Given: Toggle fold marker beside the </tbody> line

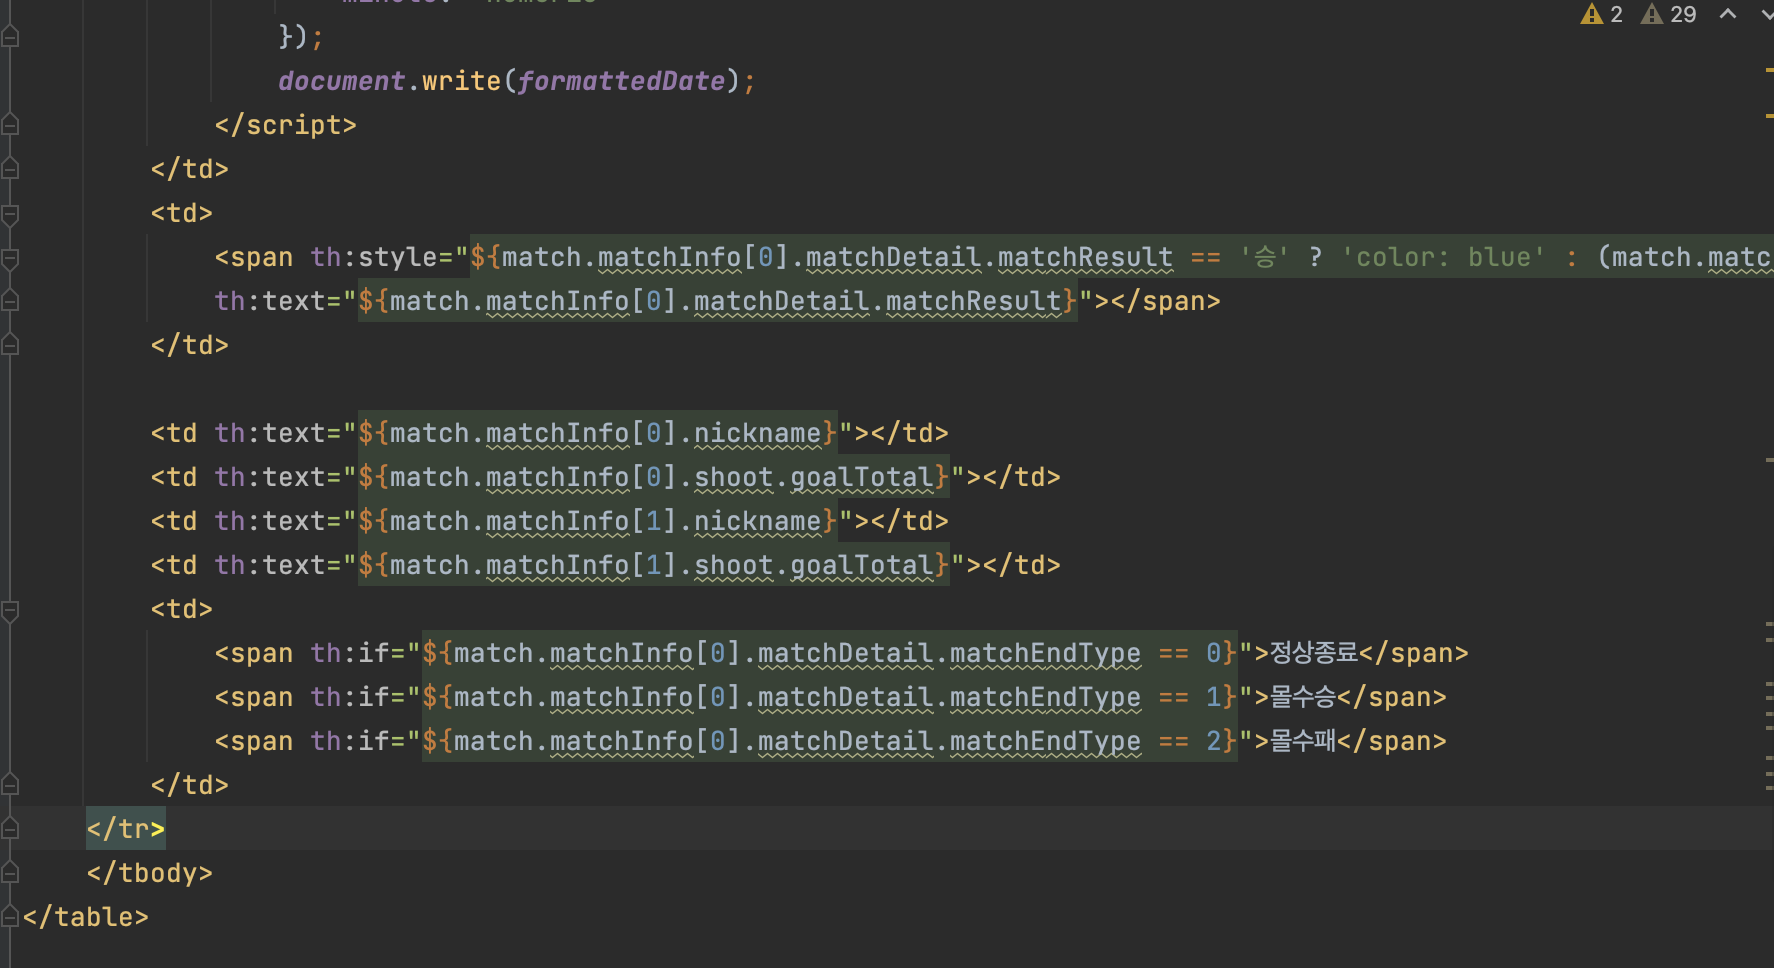Looking at the screenshot, I should (x=10, y=873).
